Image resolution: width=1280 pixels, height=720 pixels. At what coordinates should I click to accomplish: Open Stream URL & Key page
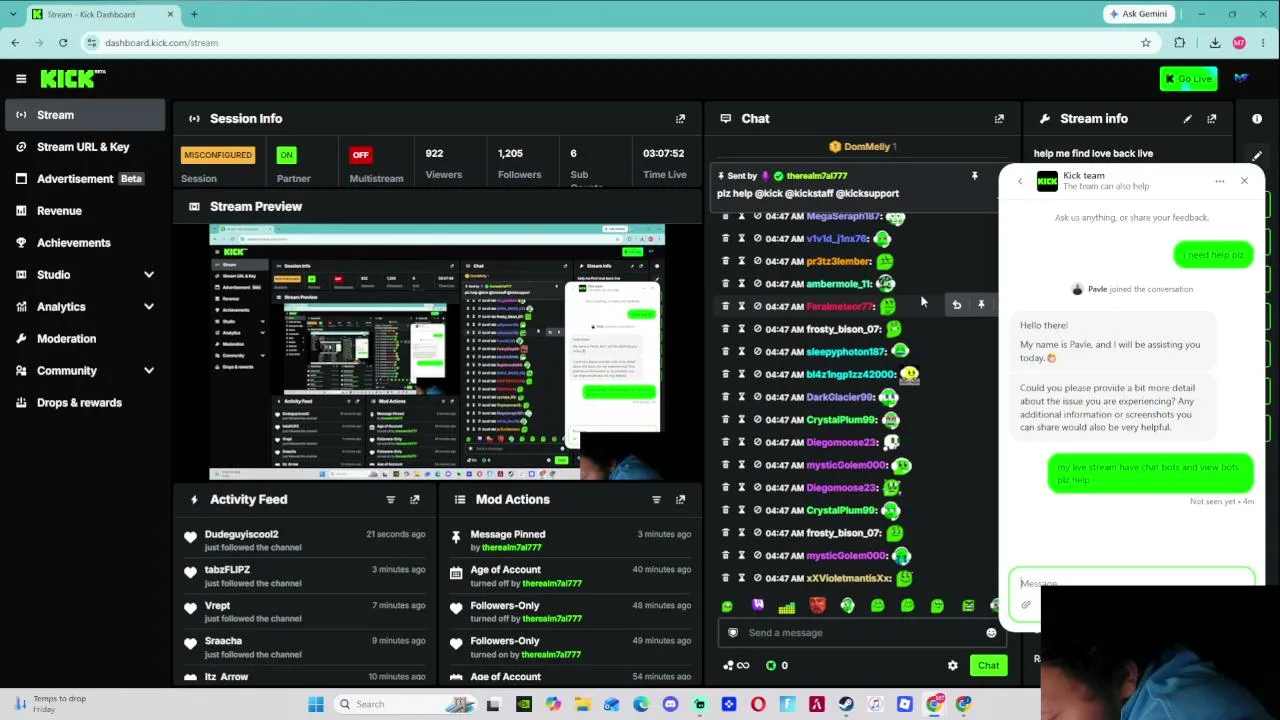tap(83, 147)
